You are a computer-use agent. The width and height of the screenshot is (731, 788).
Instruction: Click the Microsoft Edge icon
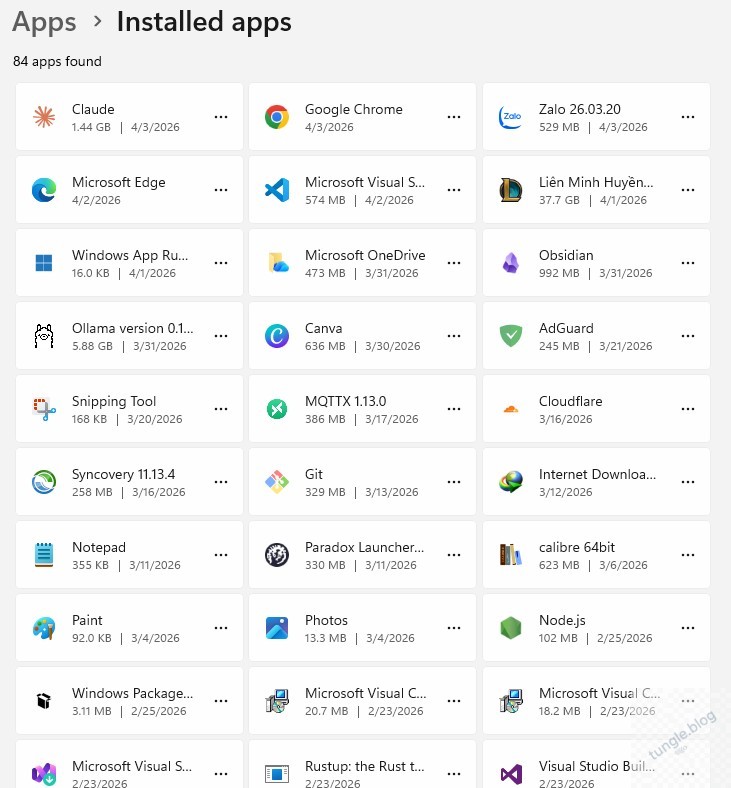click(x=44, y=190)
